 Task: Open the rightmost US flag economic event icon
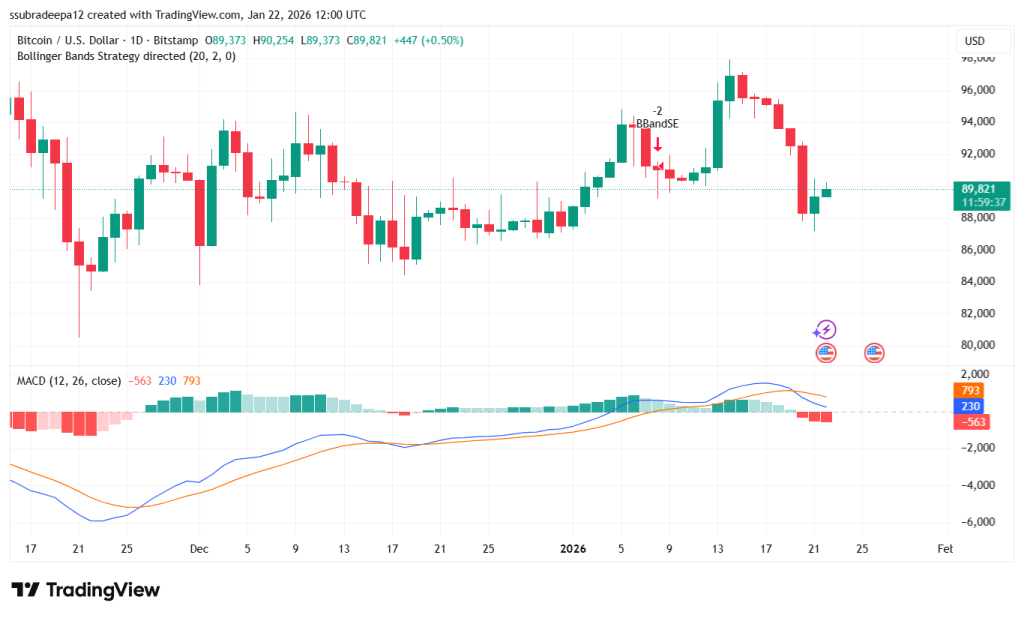(873, 352)
